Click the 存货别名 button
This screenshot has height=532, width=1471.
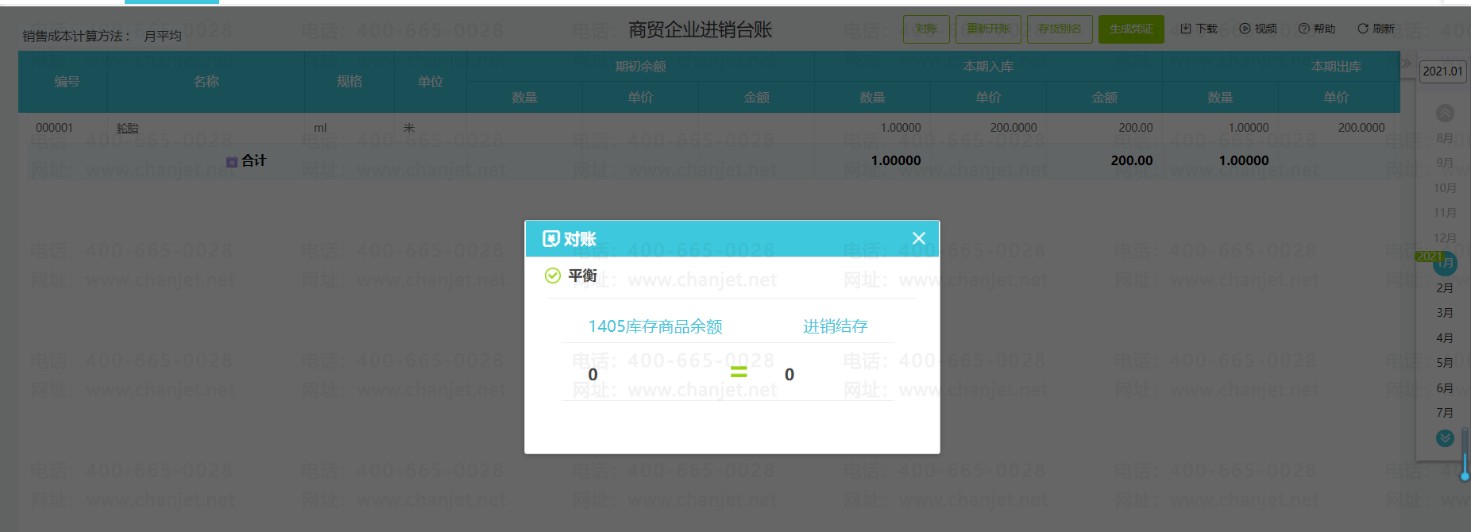1060,29
